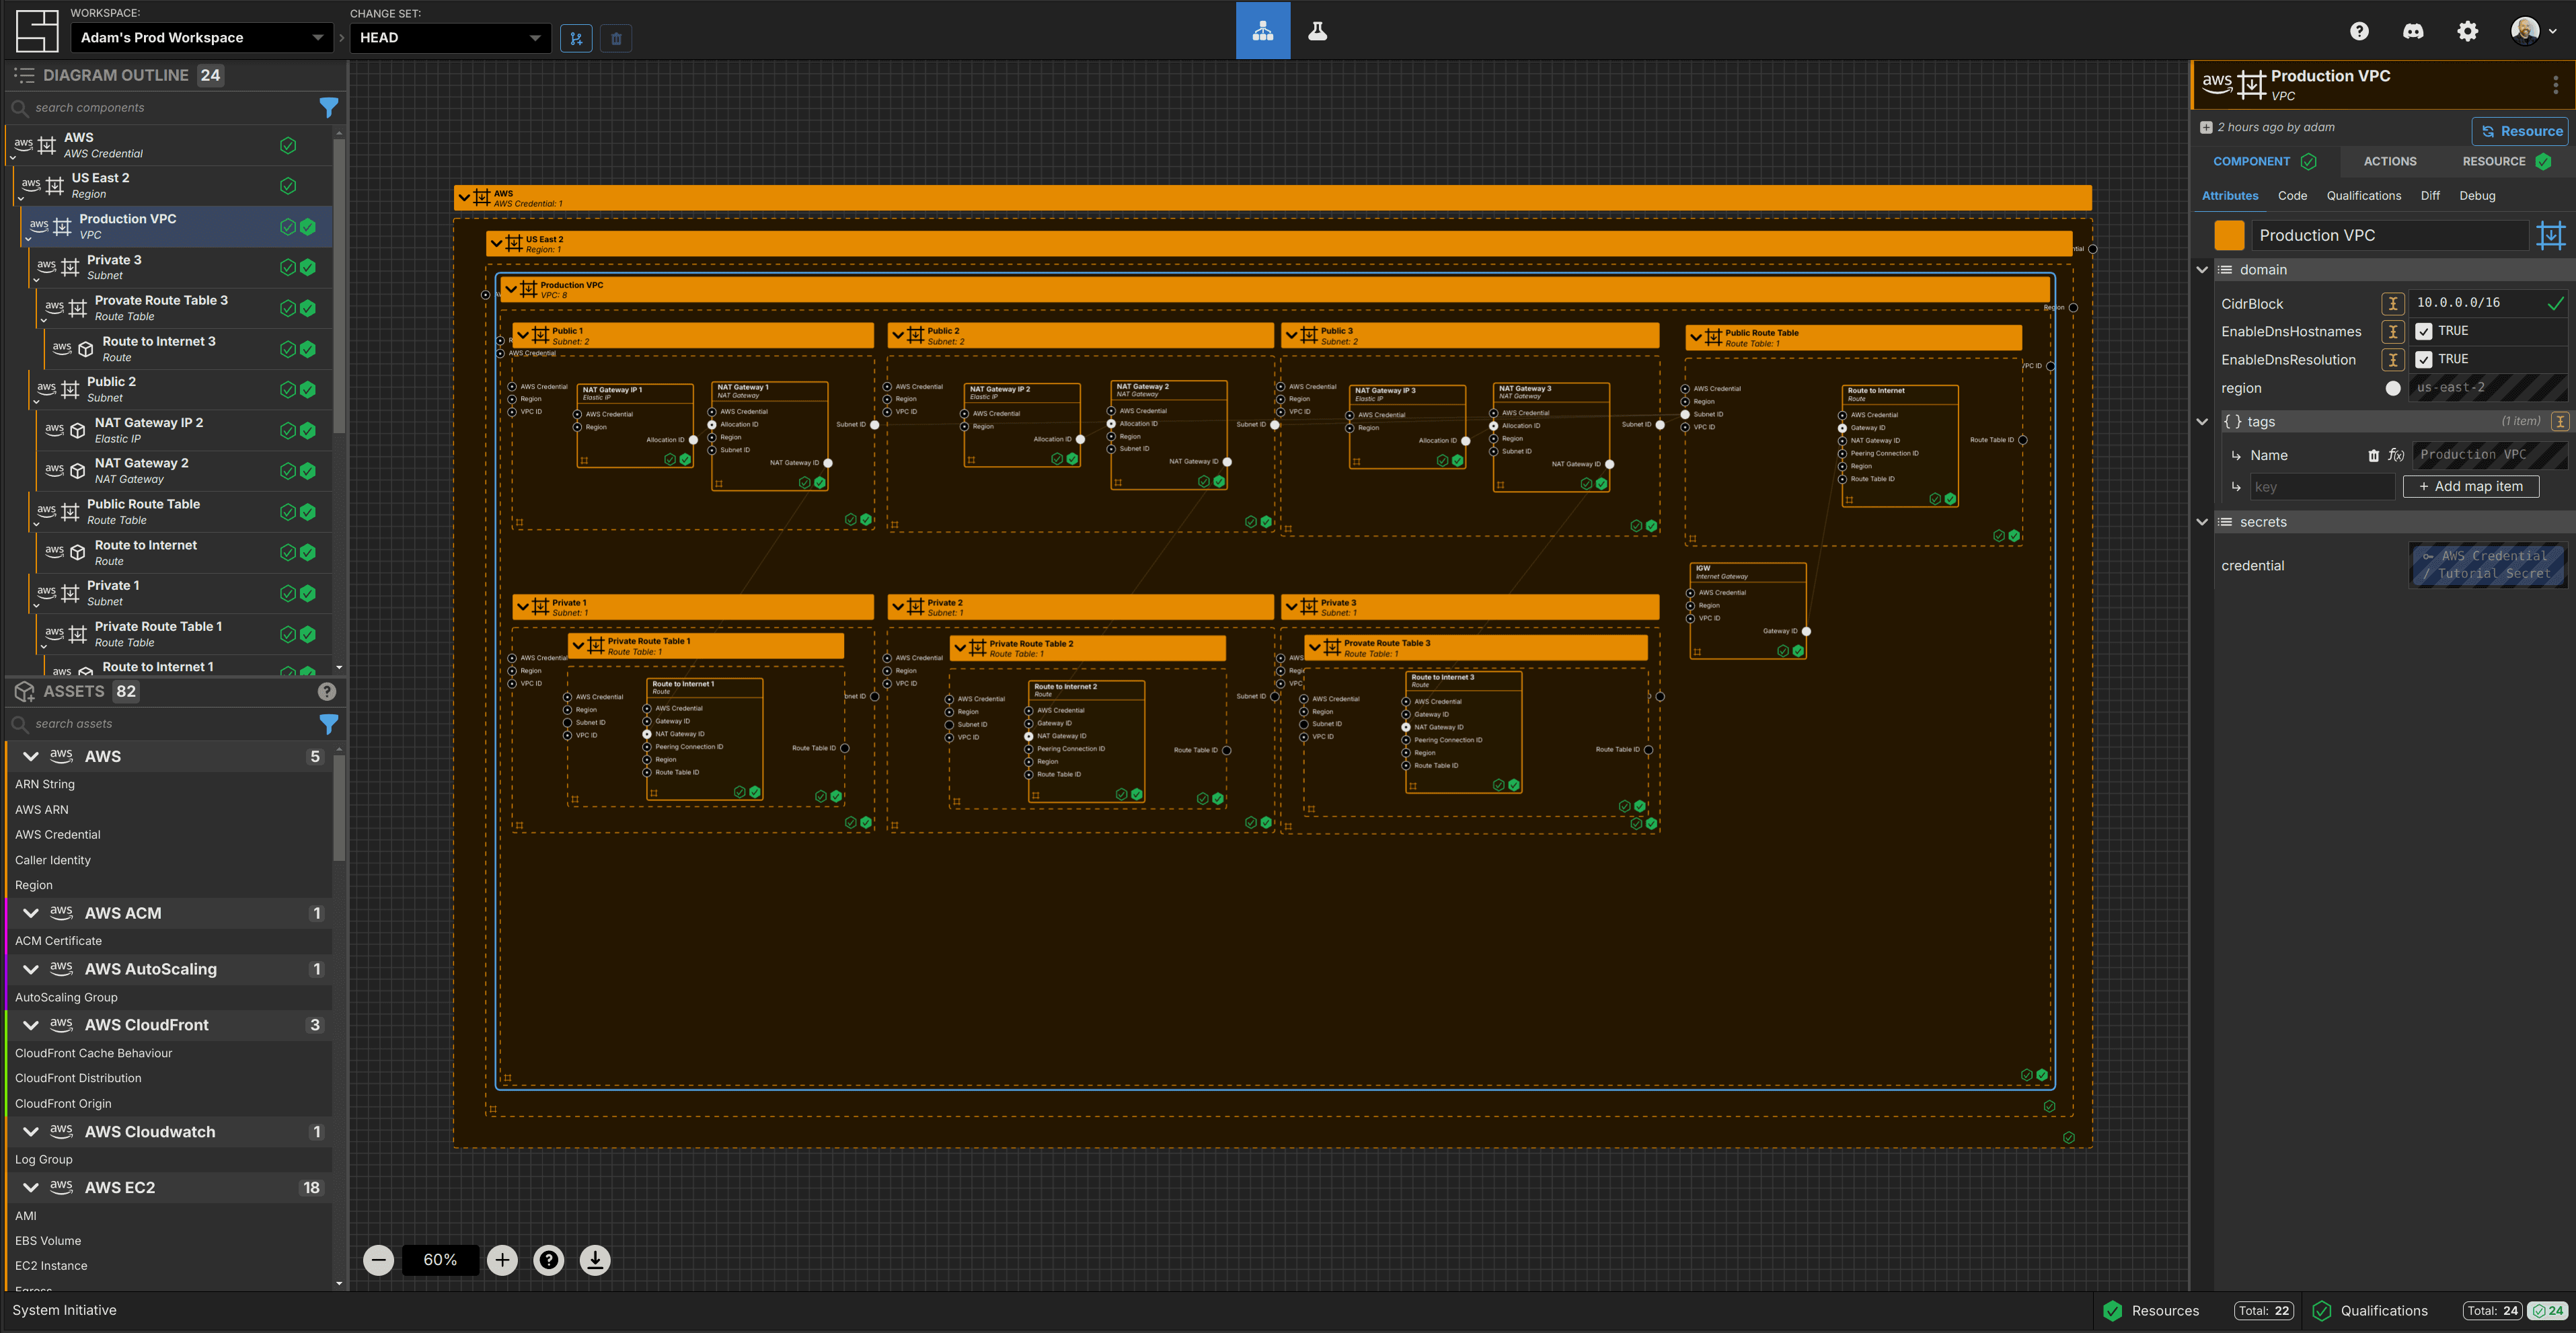Screen dimensions: 2576x1333
Task: Click the abandon change set trash icon
Action: pos(616,38)
